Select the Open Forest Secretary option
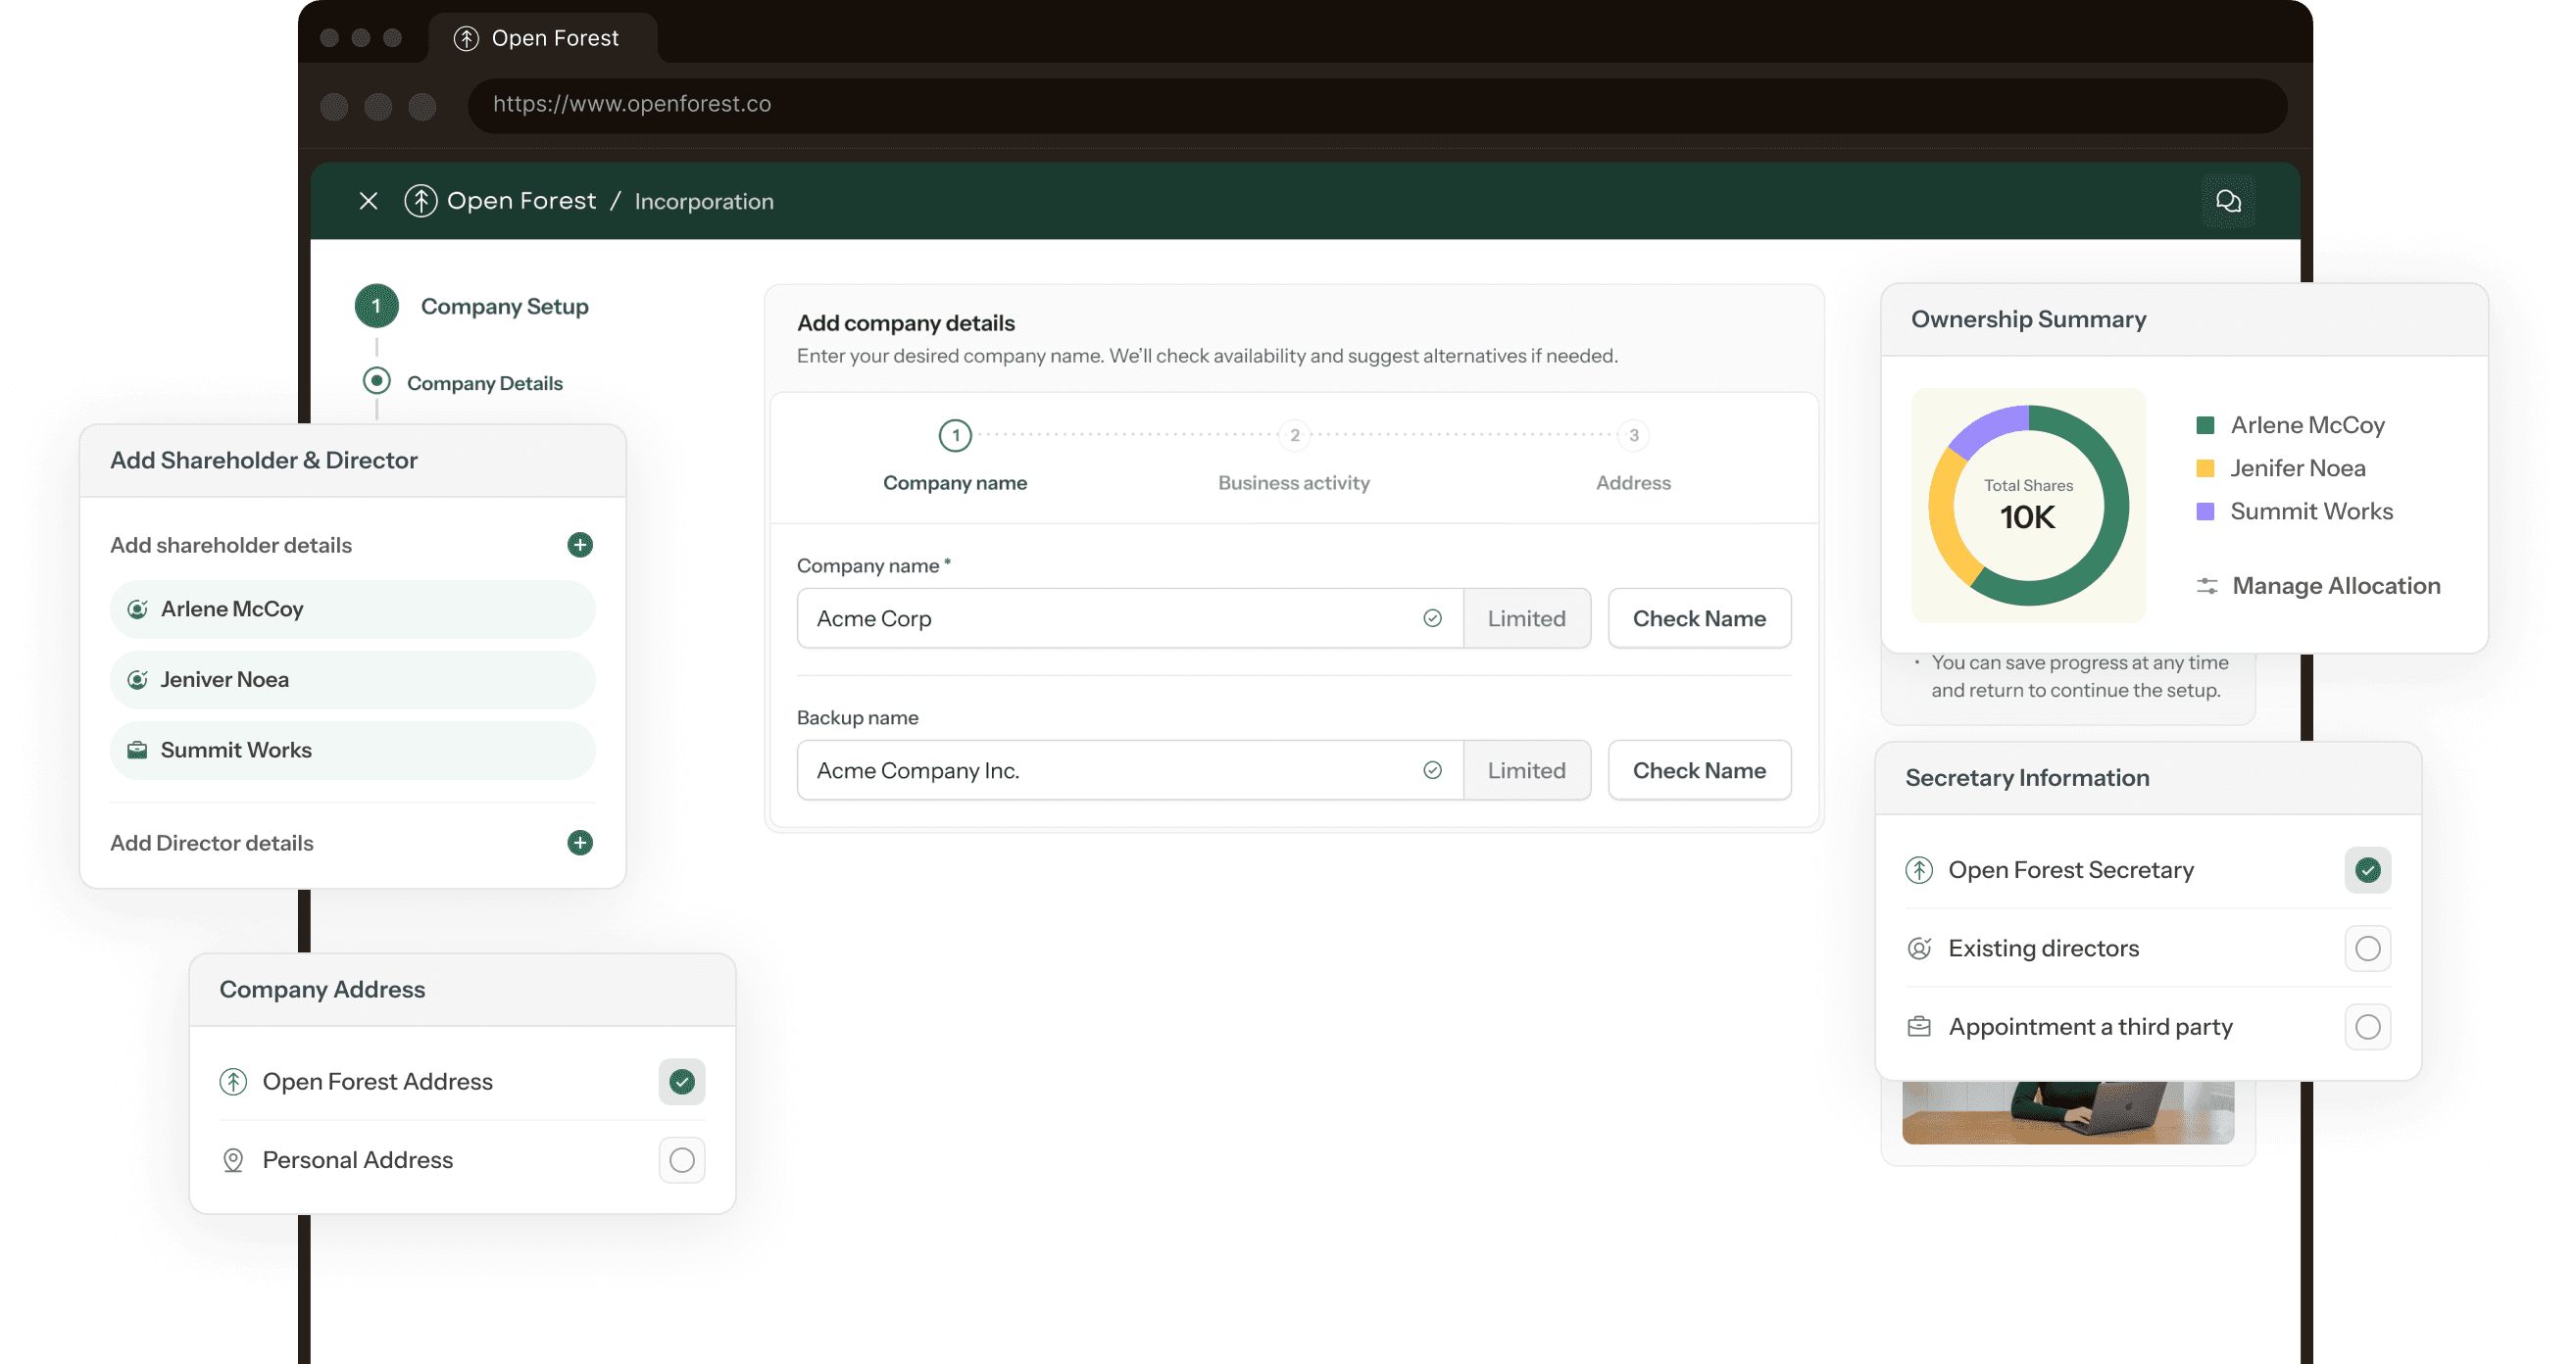The image size is (2576, 1364). coord(2366,870)
